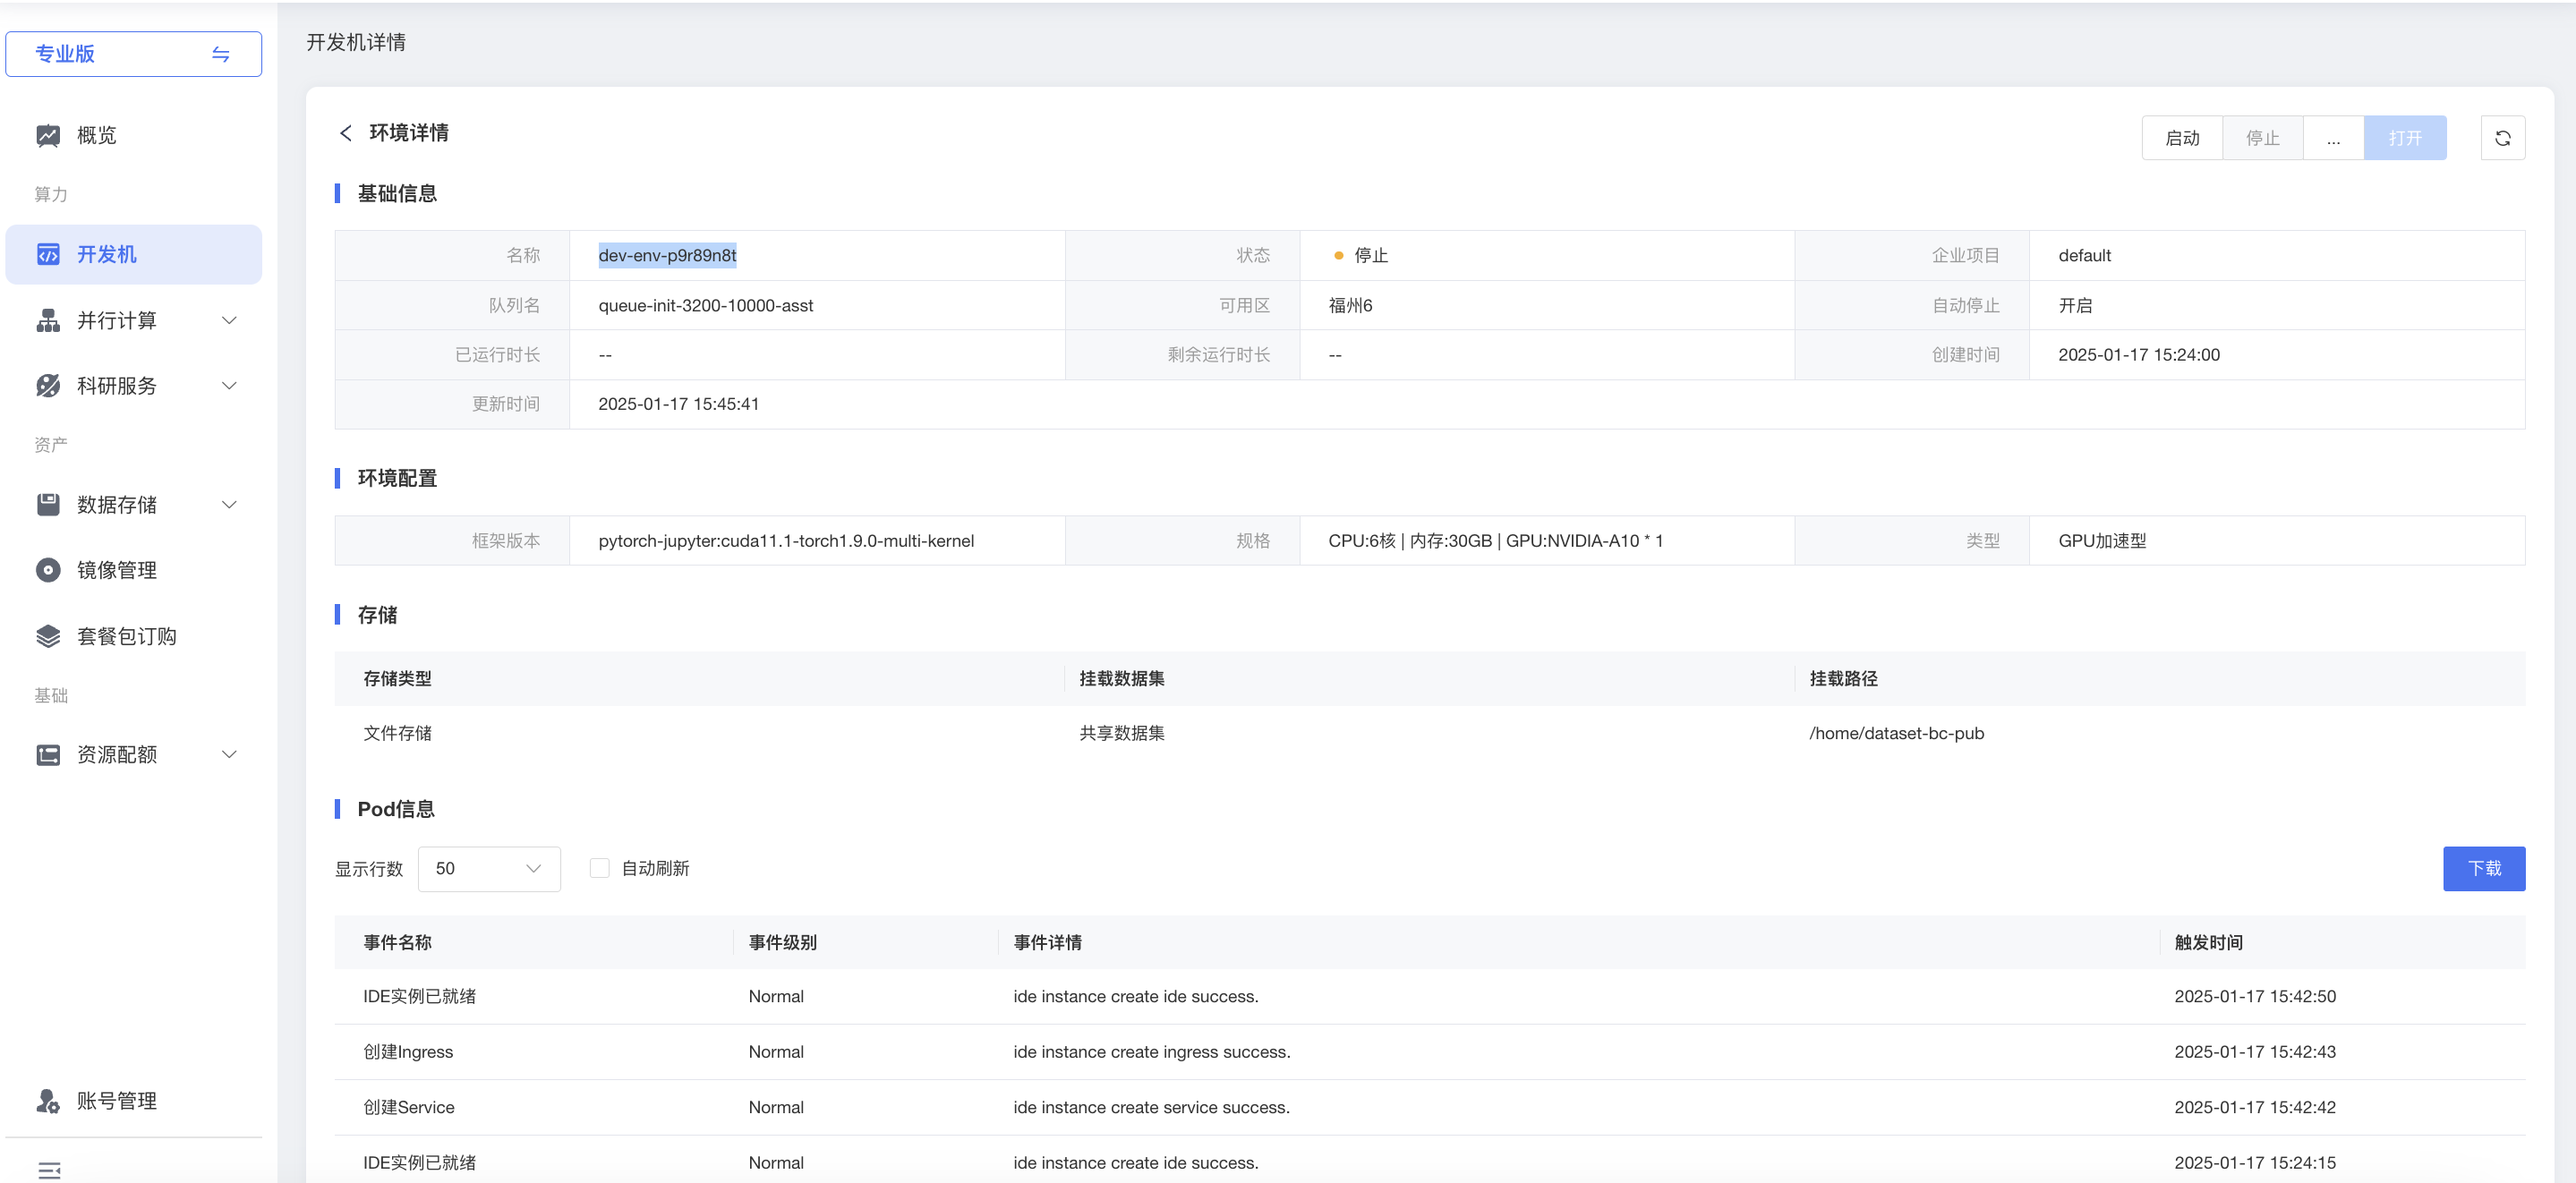Screen dimensions: 2576x1183
Task: Click the 触发时间 column header
Action: (x=2208, y=942)
